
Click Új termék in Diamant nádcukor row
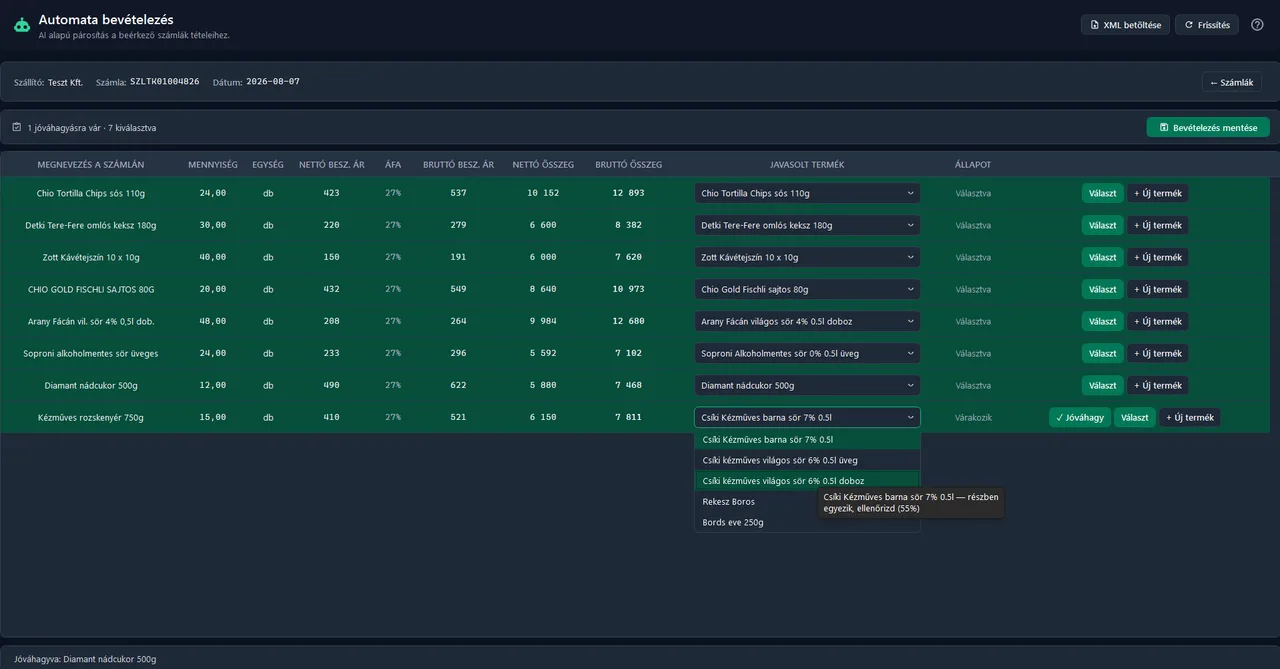pos(1158,385)
